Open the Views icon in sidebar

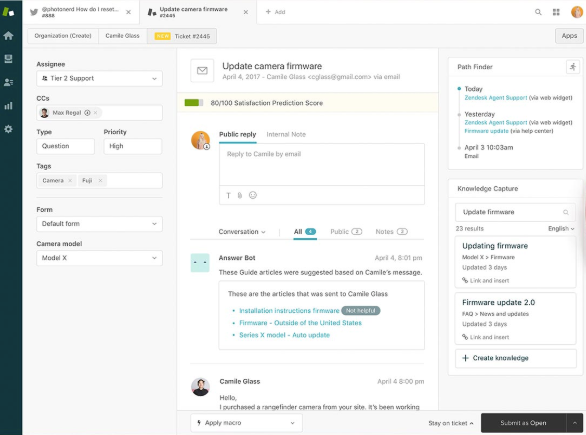pos(8,59)
